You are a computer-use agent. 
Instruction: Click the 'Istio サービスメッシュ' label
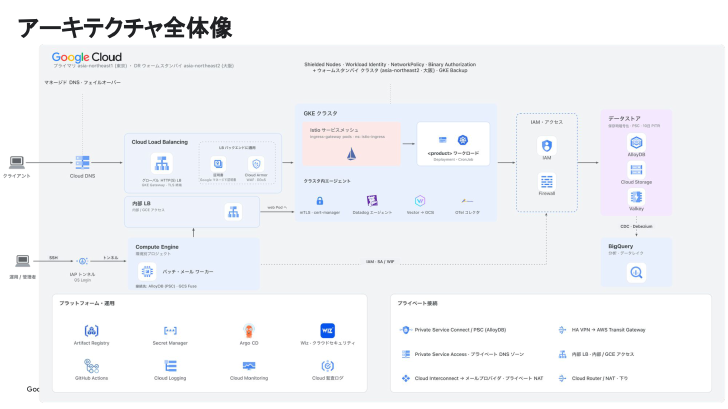click(x=334, y=130)
